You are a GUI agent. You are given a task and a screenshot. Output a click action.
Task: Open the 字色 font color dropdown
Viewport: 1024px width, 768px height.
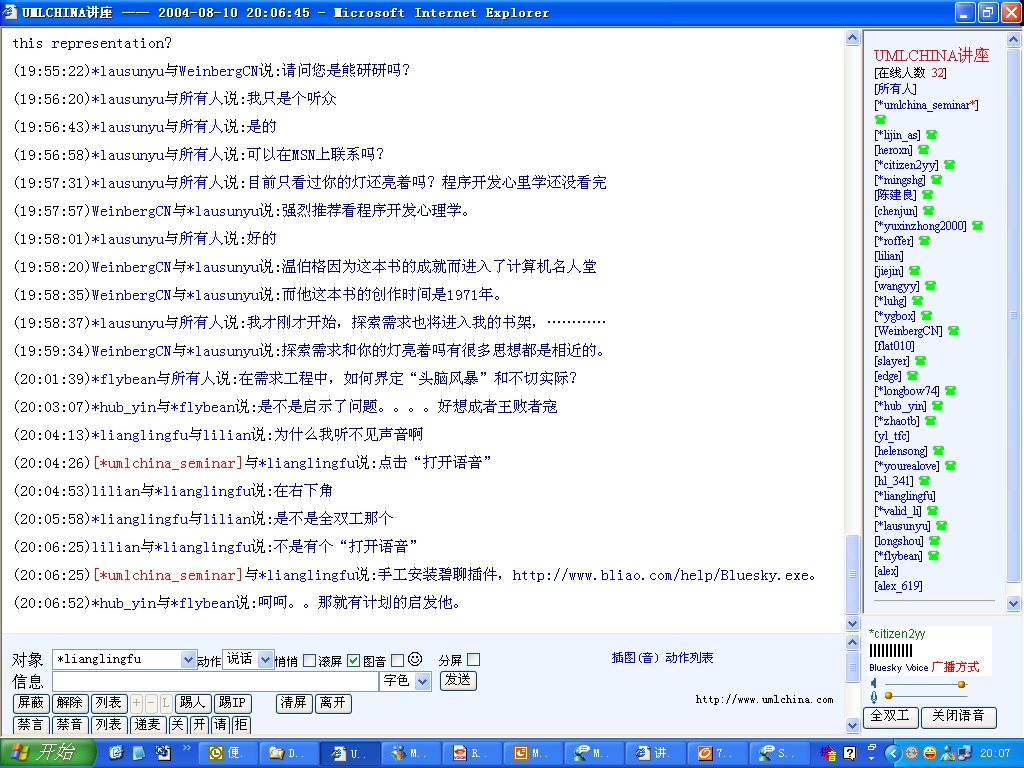423,681
